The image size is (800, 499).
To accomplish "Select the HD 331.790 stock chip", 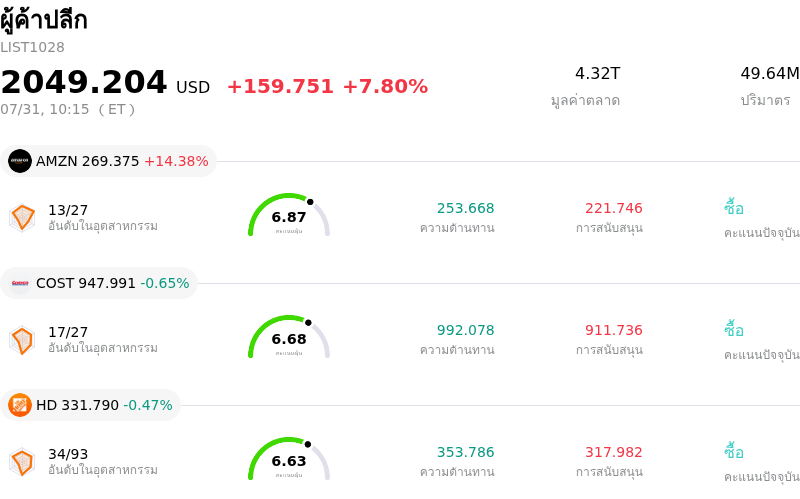I will [90, 405].
